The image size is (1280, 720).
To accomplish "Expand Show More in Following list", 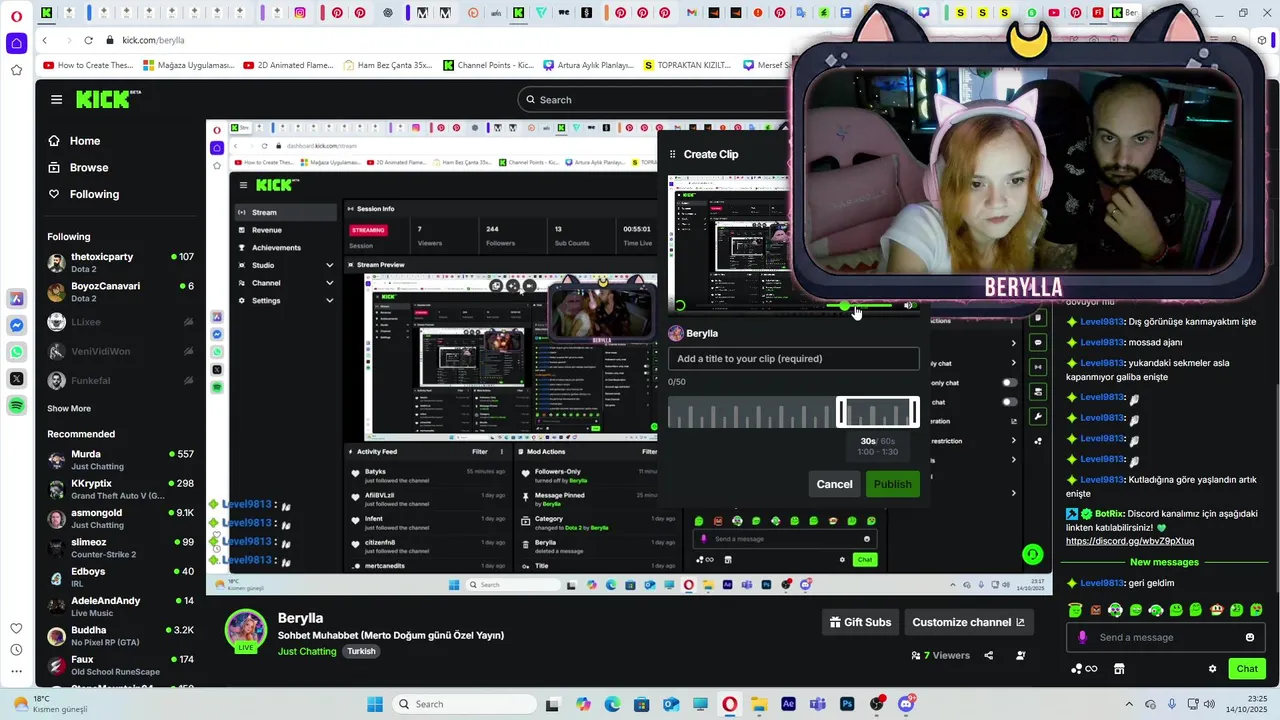I will (69, 409).
